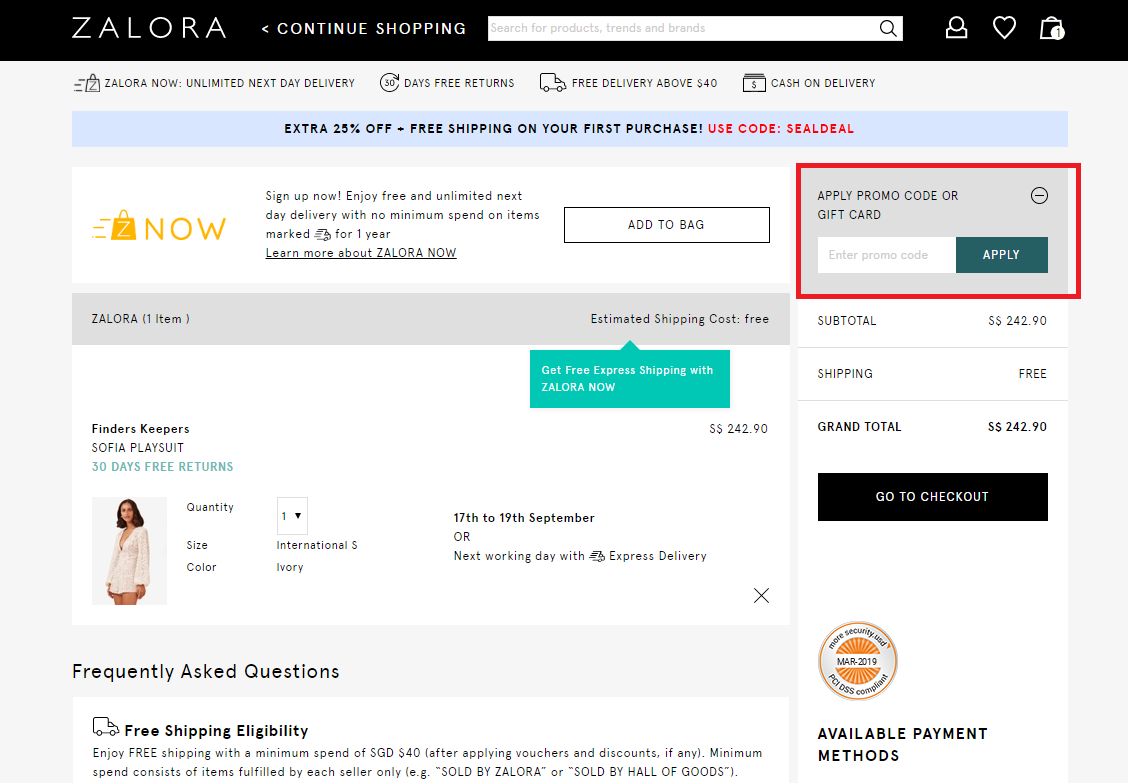This screenshot has width=1128, height=783.
Task: Click the Apply promo button
Action: click(1001, 255)
